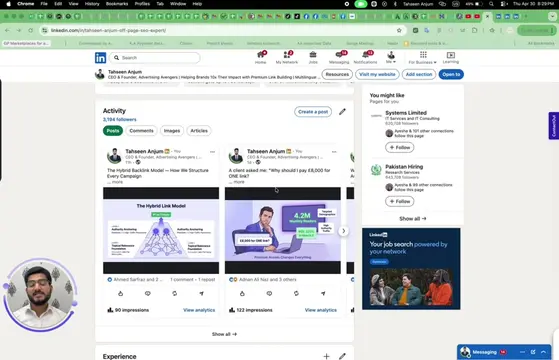Like the Hybrid Backlink Model post
The width and height of the screenshot is (559, 360).
(120, 293)
